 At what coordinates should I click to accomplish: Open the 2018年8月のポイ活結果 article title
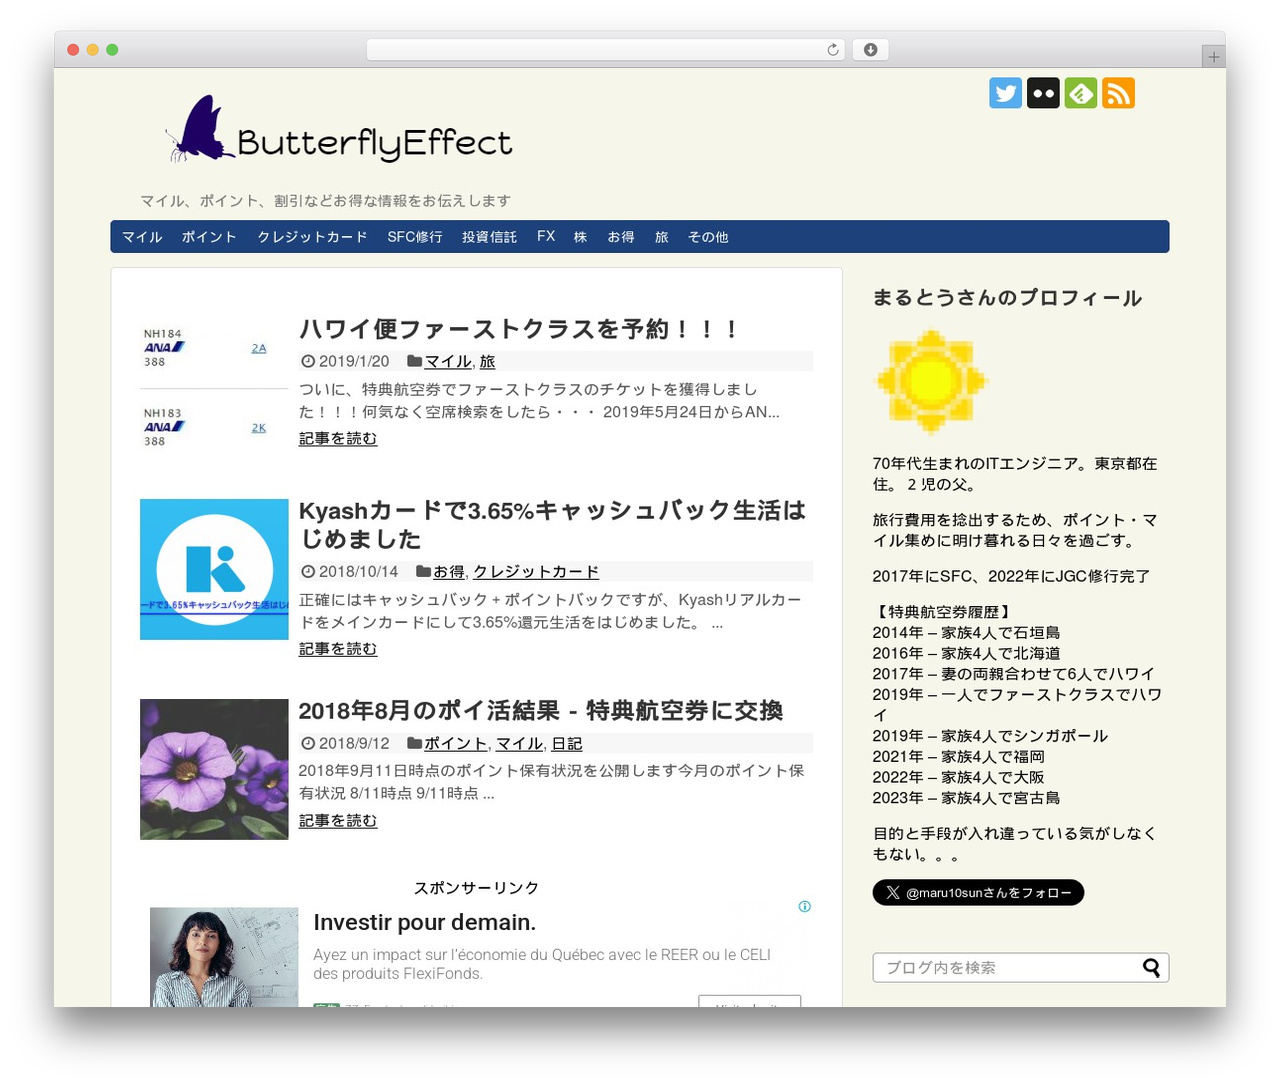pos(541,710)
